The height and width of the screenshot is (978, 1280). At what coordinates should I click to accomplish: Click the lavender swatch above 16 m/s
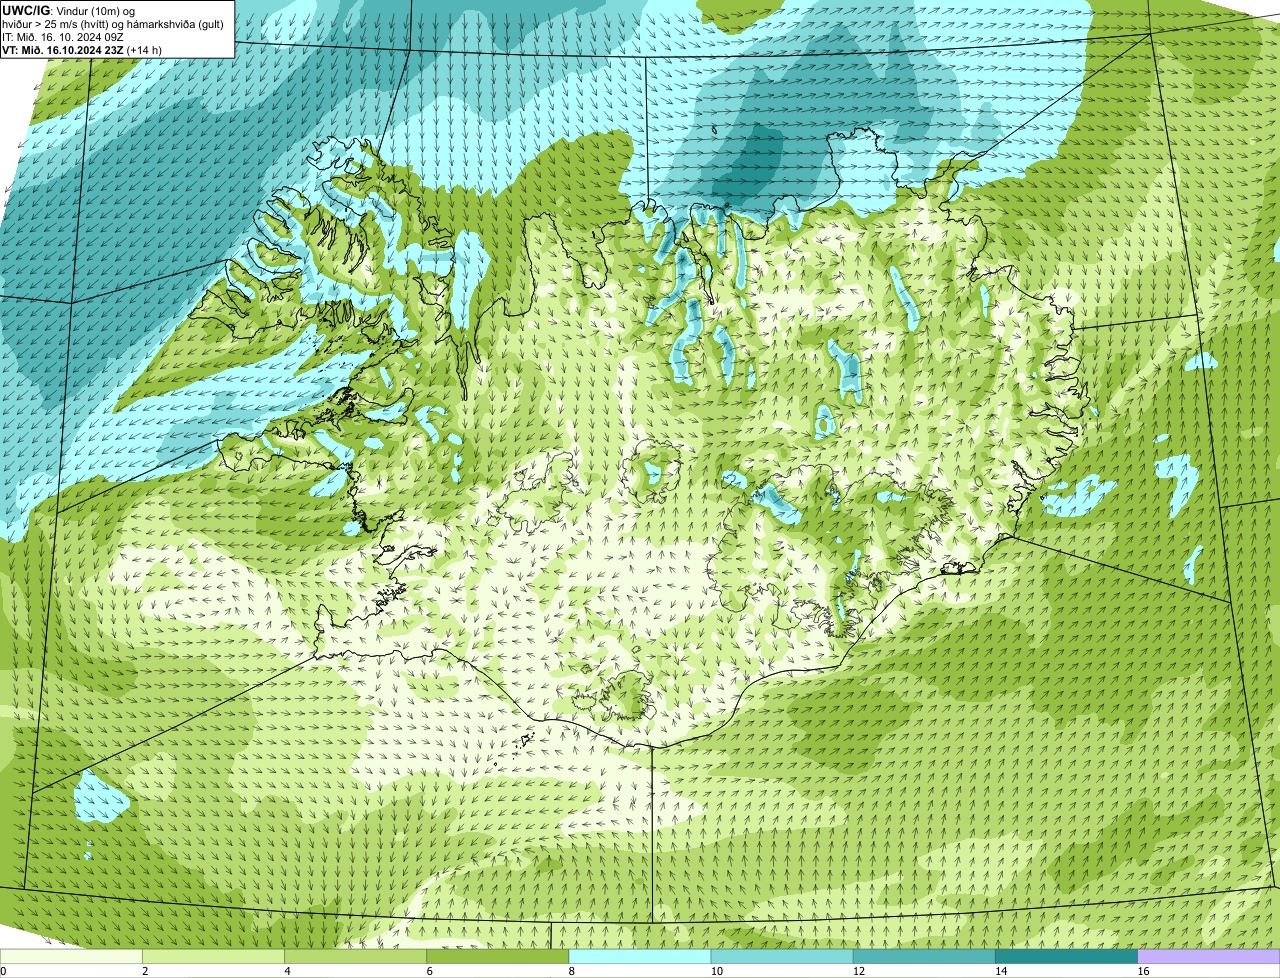tap(1209, 956)
